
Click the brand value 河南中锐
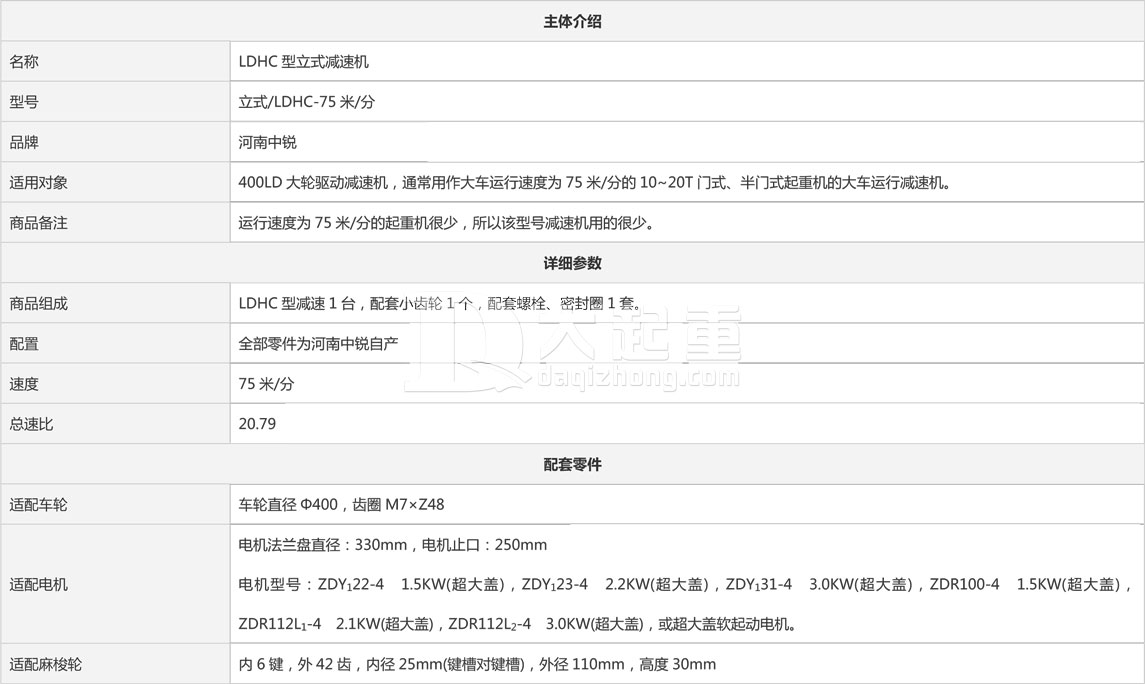pyautogui.click(x=267, y=142)
